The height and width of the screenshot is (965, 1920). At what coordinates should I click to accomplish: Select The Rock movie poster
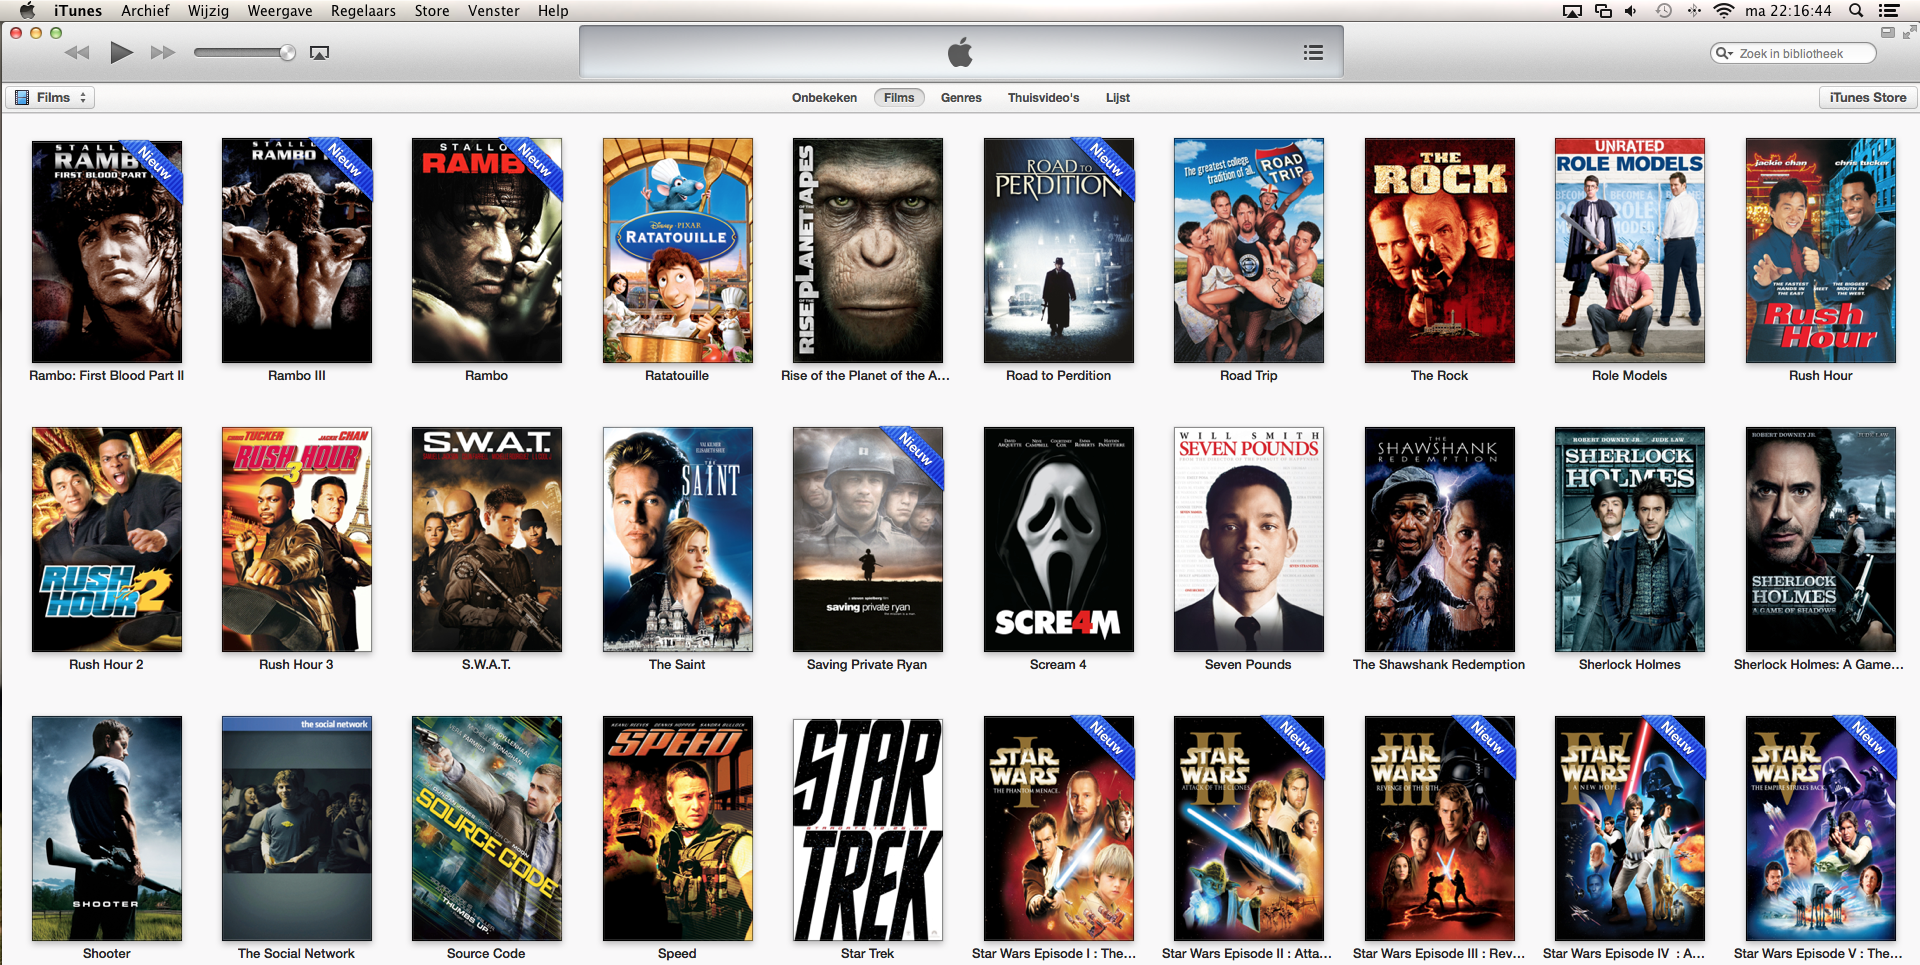point(1440,250)
